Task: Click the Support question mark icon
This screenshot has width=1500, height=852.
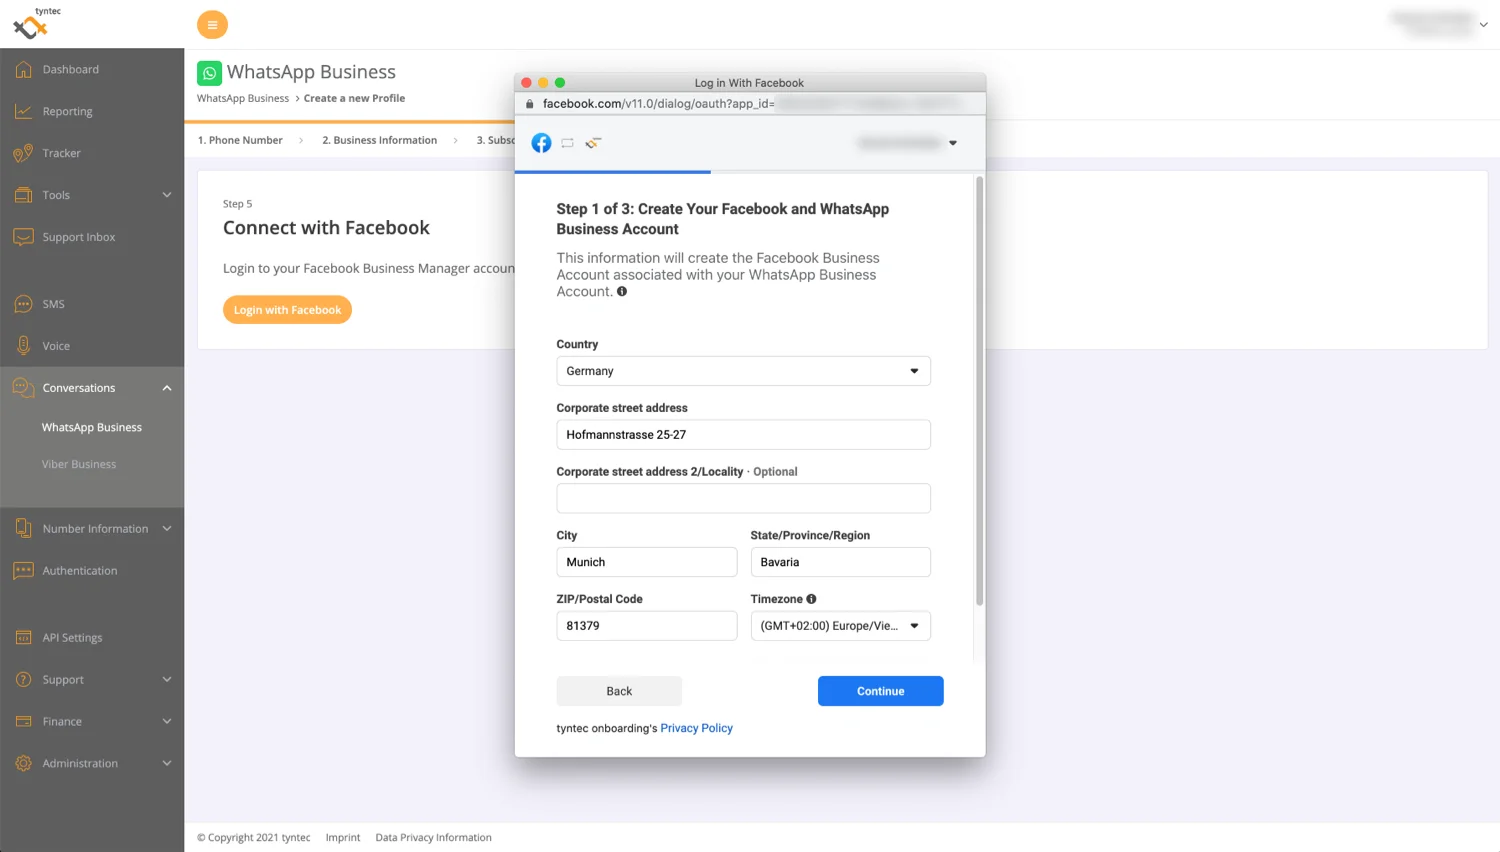Action: pos(23,680)
